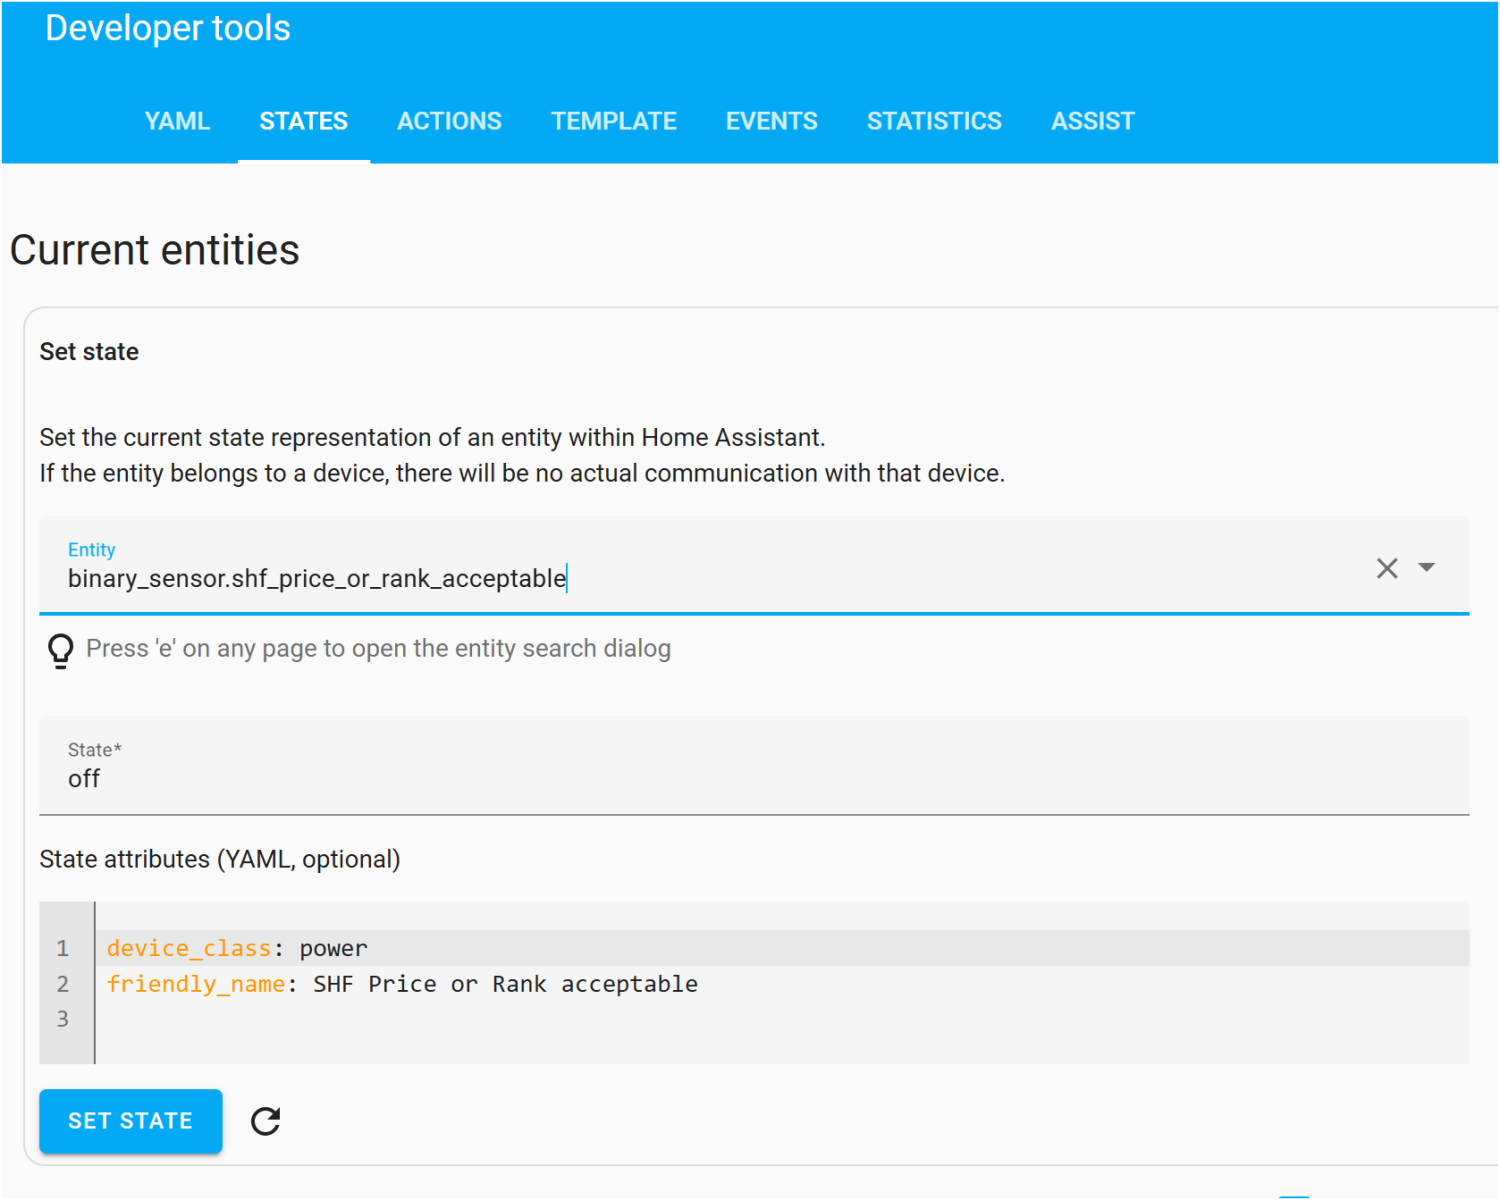Click the lightbulb tip icon
This screenshot has height=1200, width=1500.
tap(60, 650)
